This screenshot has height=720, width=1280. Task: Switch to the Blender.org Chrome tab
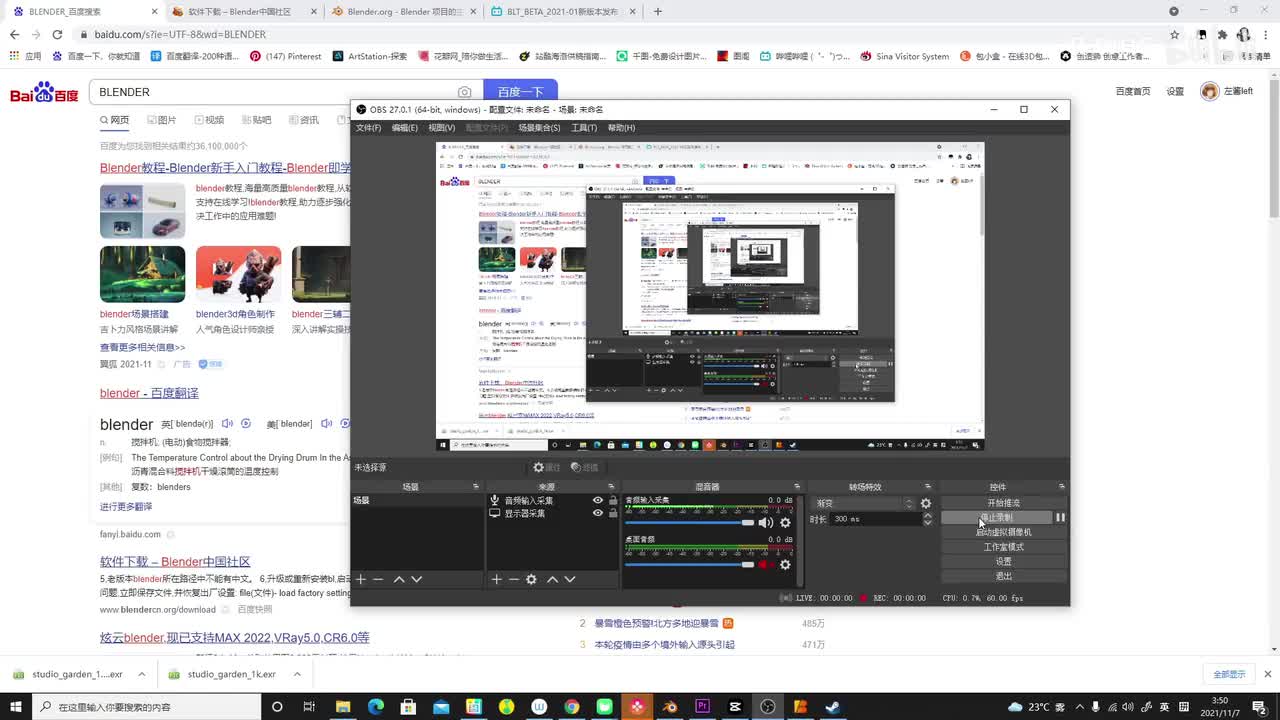pos(403,12)
